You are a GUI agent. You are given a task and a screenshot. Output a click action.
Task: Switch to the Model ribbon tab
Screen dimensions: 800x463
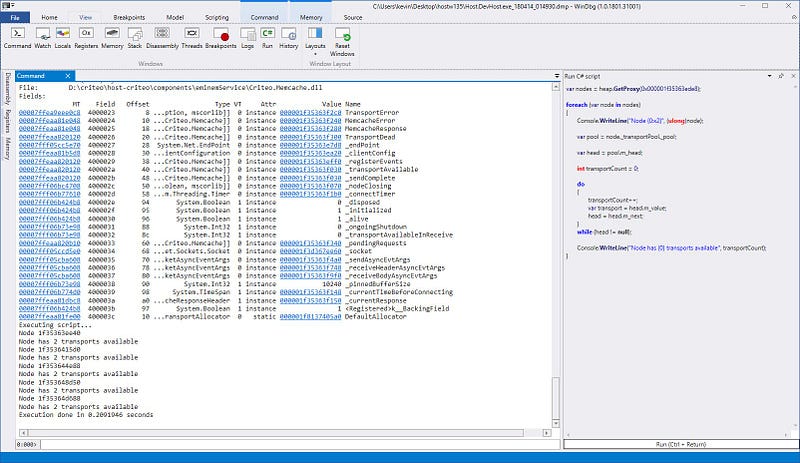click(x=175, y=17)
